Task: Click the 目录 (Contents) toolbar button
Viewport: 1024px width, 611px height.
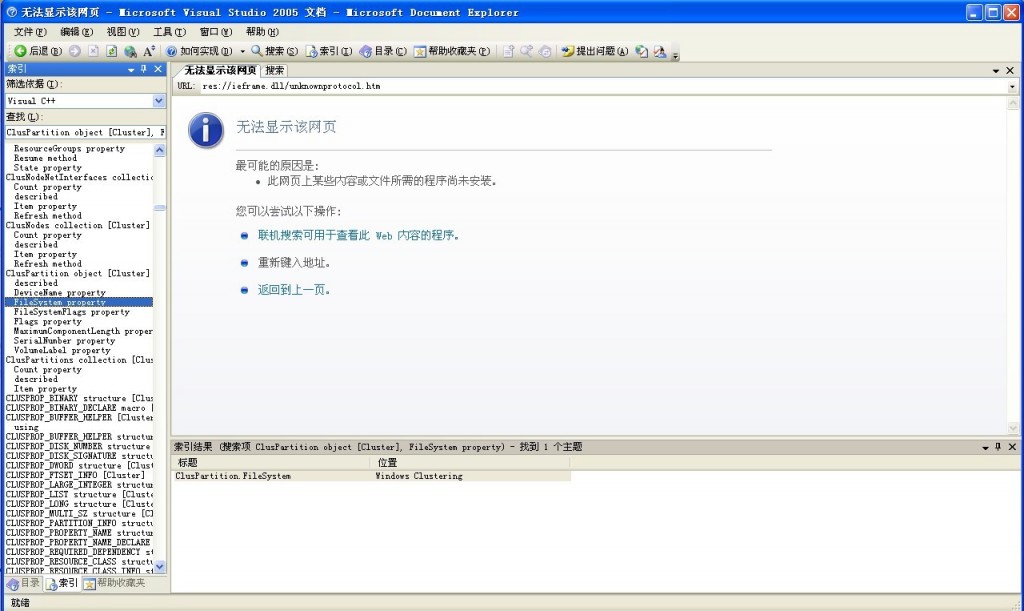Action: coord(383,51)
